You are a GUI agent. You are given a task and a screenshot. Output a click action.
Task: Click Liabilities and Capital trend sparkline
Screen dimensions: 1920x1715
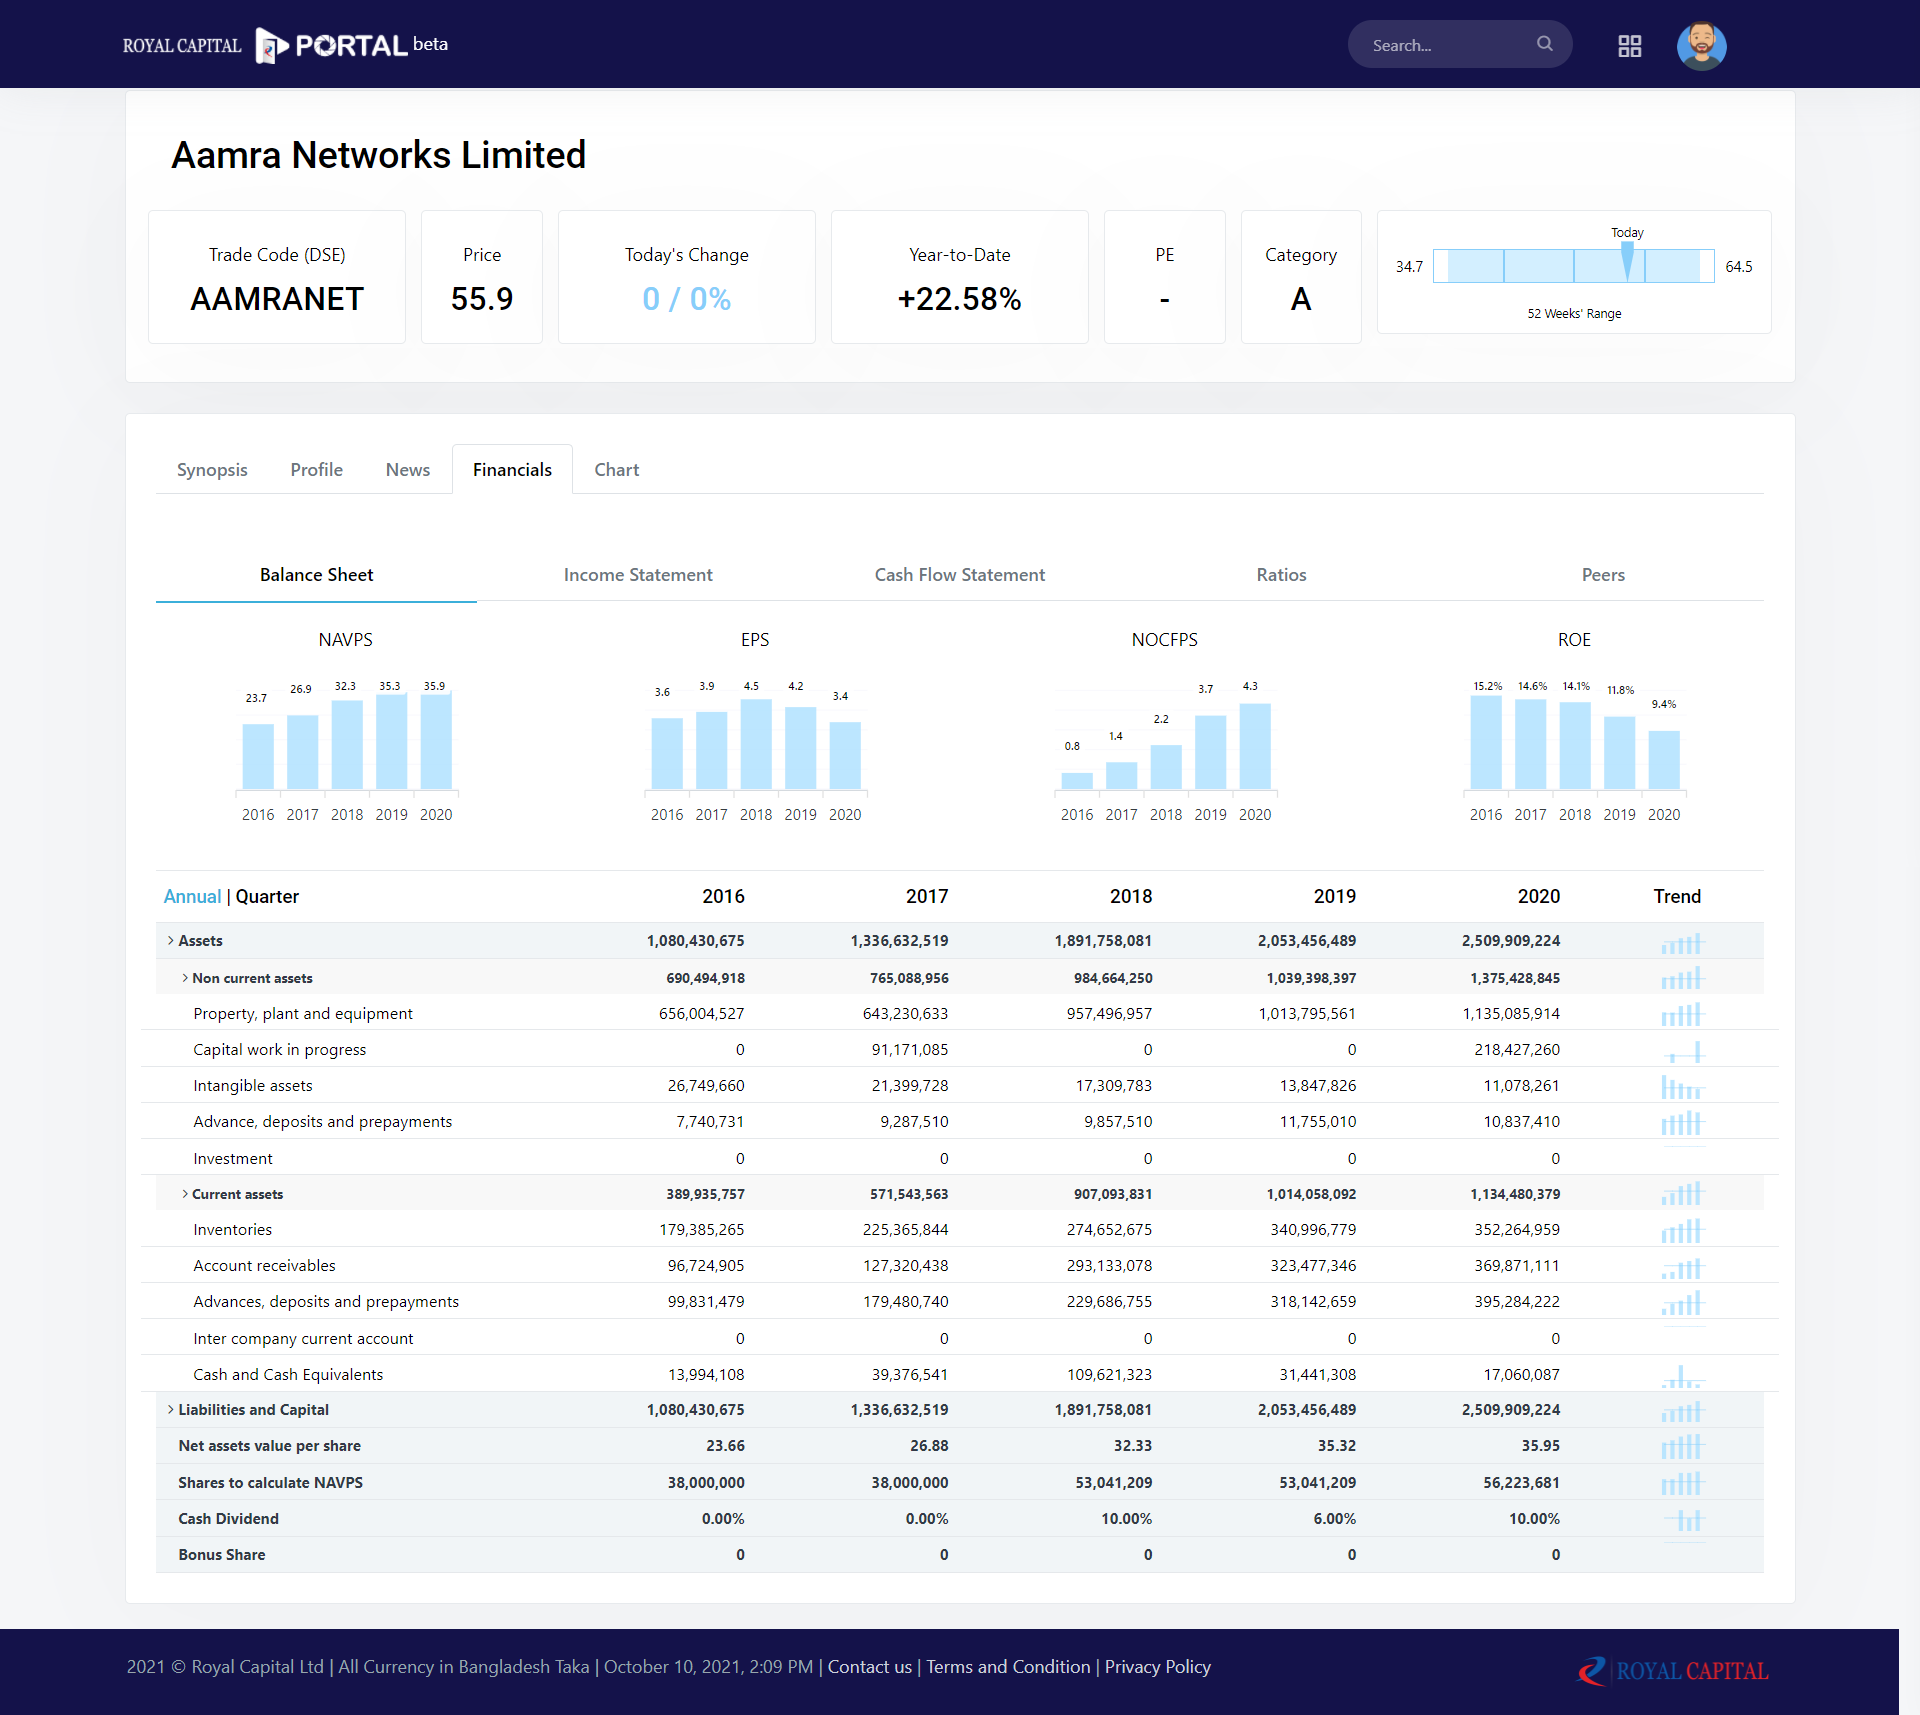coord(1682,1411)
